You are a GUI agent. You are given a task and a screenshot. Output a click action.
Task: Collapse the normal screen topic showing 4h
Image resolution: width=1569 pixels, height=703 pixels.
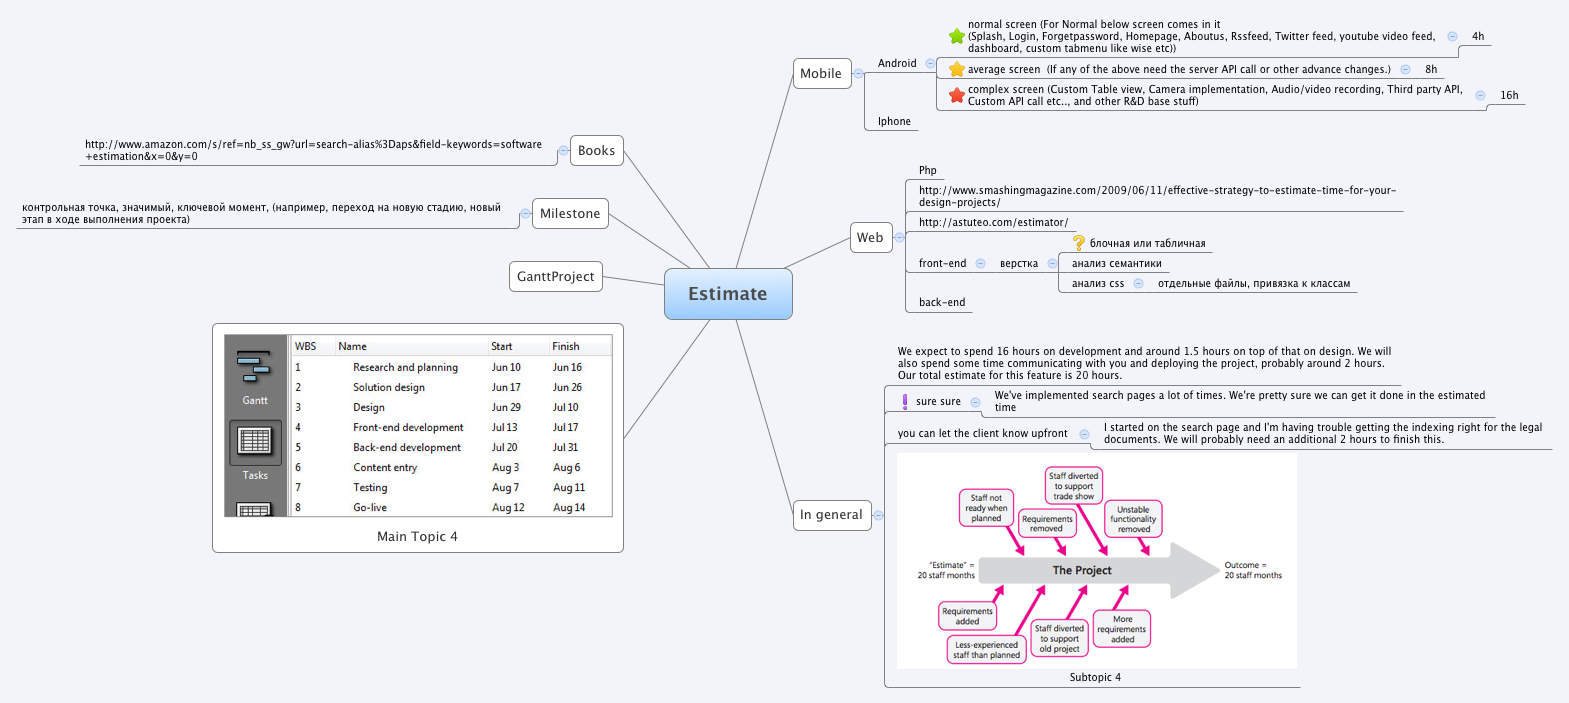pos(1452,36)
